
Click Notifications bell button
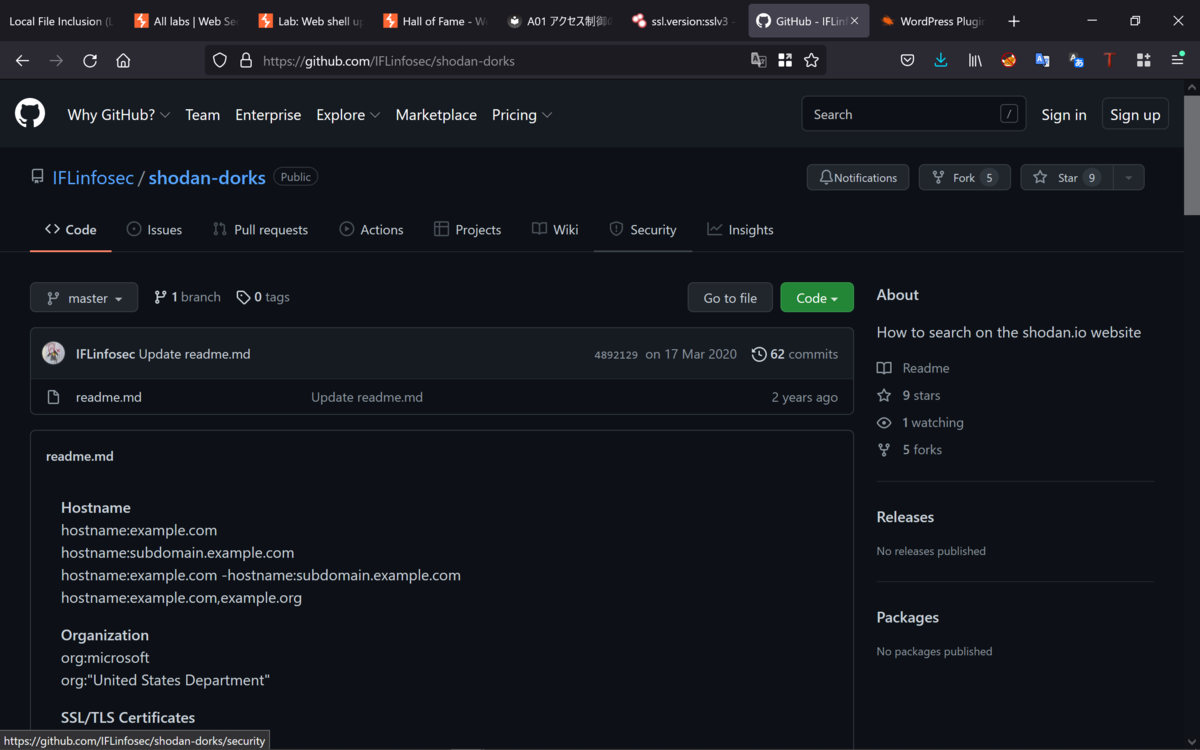858,177
